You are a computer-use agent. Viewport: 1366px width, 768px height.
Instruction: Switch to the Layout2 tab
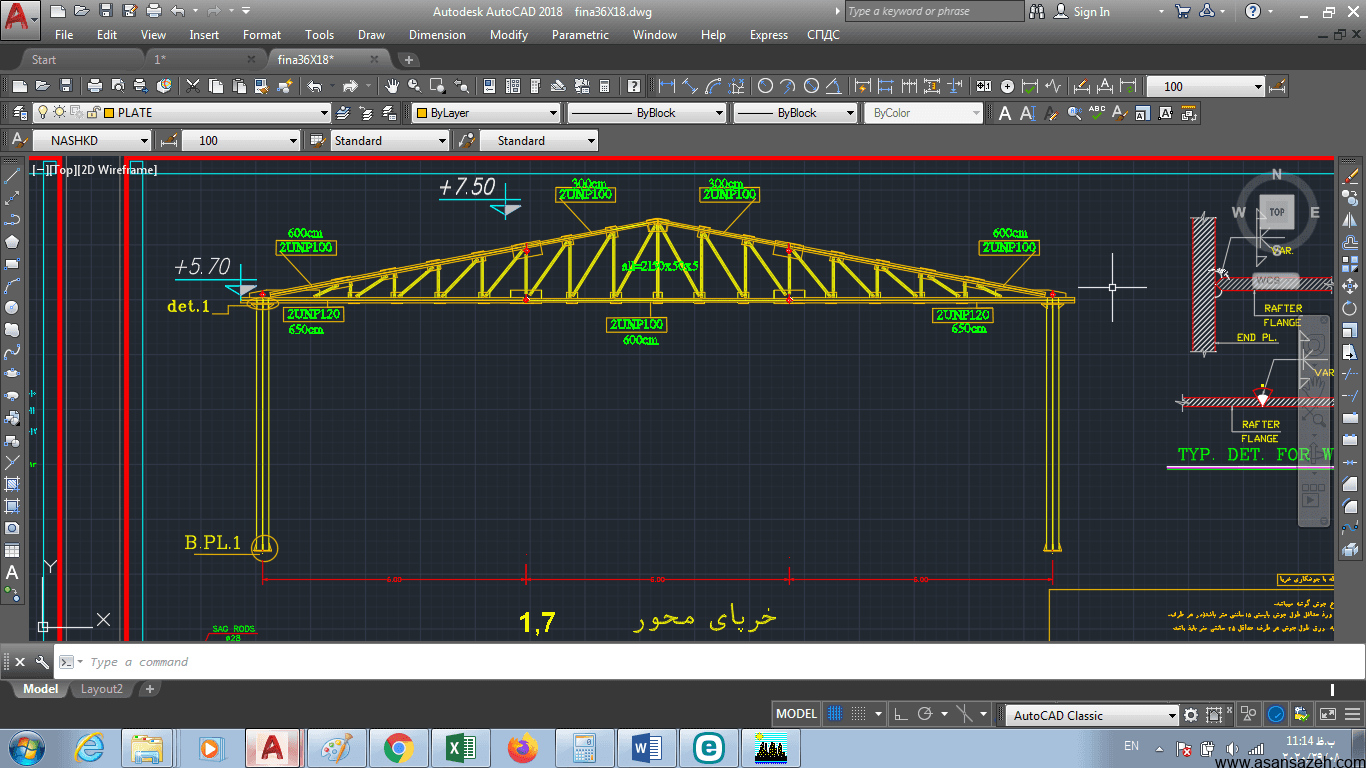point(102,689)
